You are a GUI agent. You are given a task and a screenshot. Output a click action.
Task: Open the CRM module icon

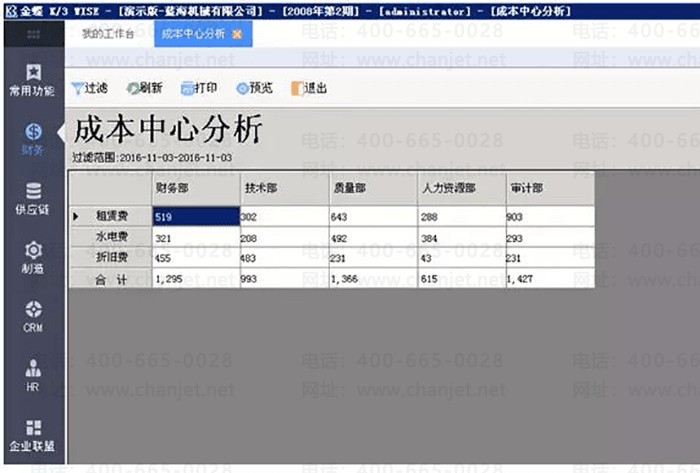[33, 316]
